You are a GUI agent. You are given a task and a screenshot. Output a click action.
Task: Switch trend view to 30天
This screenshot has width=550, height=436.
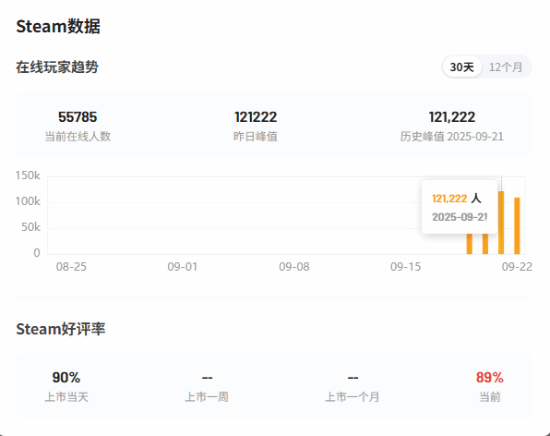pos(462,67)
